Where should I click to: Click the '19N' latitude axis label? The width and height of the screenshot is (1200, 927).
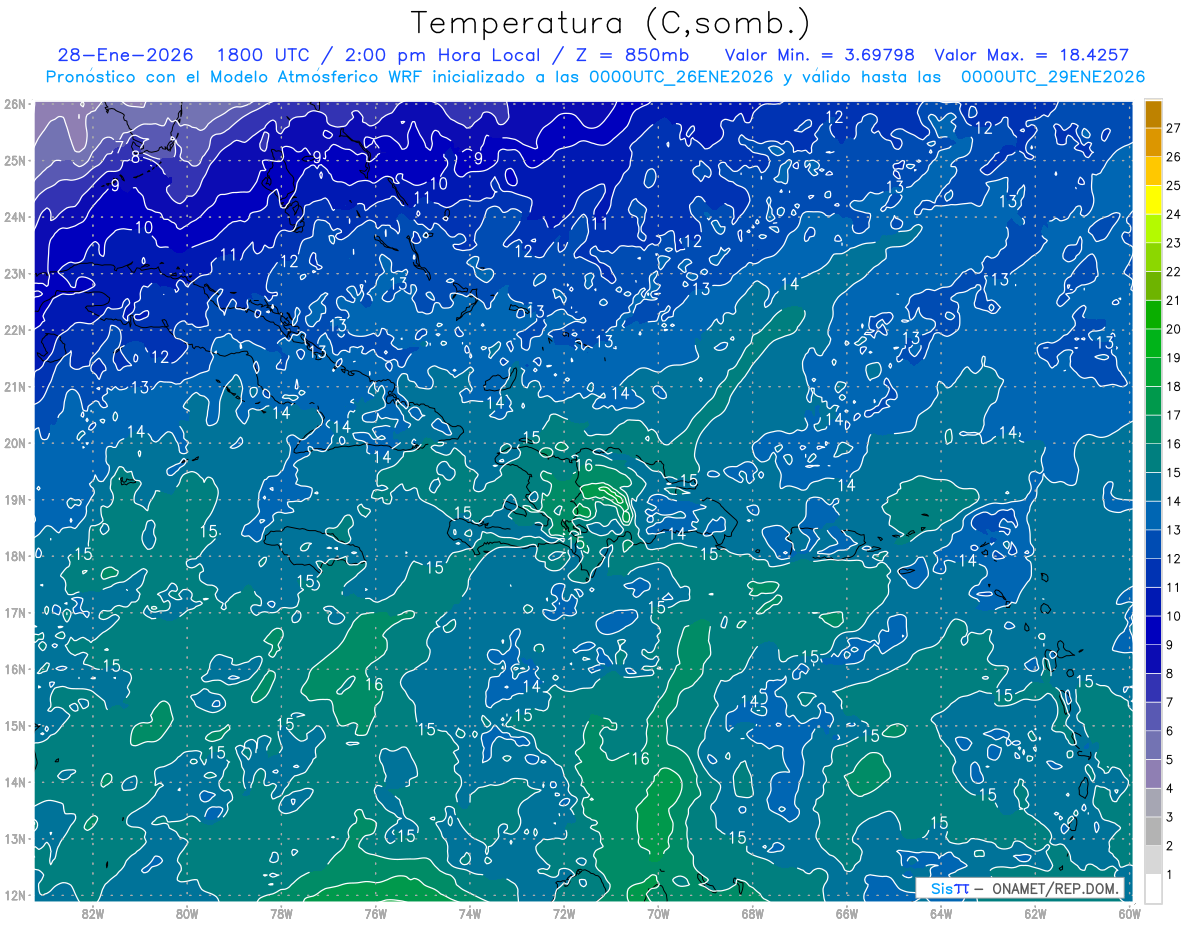(15, 500)
